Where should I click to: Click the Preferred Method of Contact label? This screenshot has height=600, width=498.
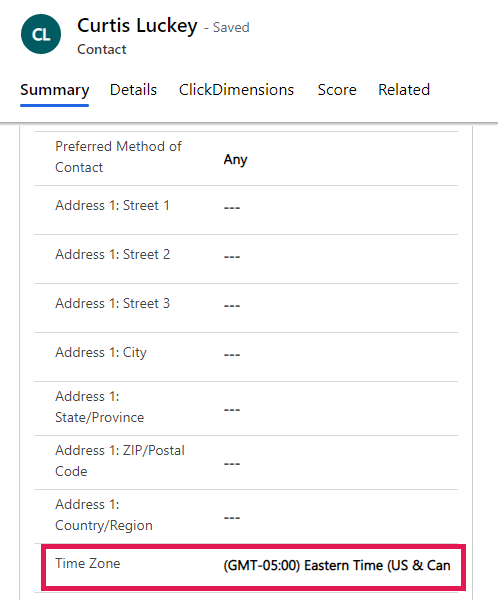[x=118, y=157]
